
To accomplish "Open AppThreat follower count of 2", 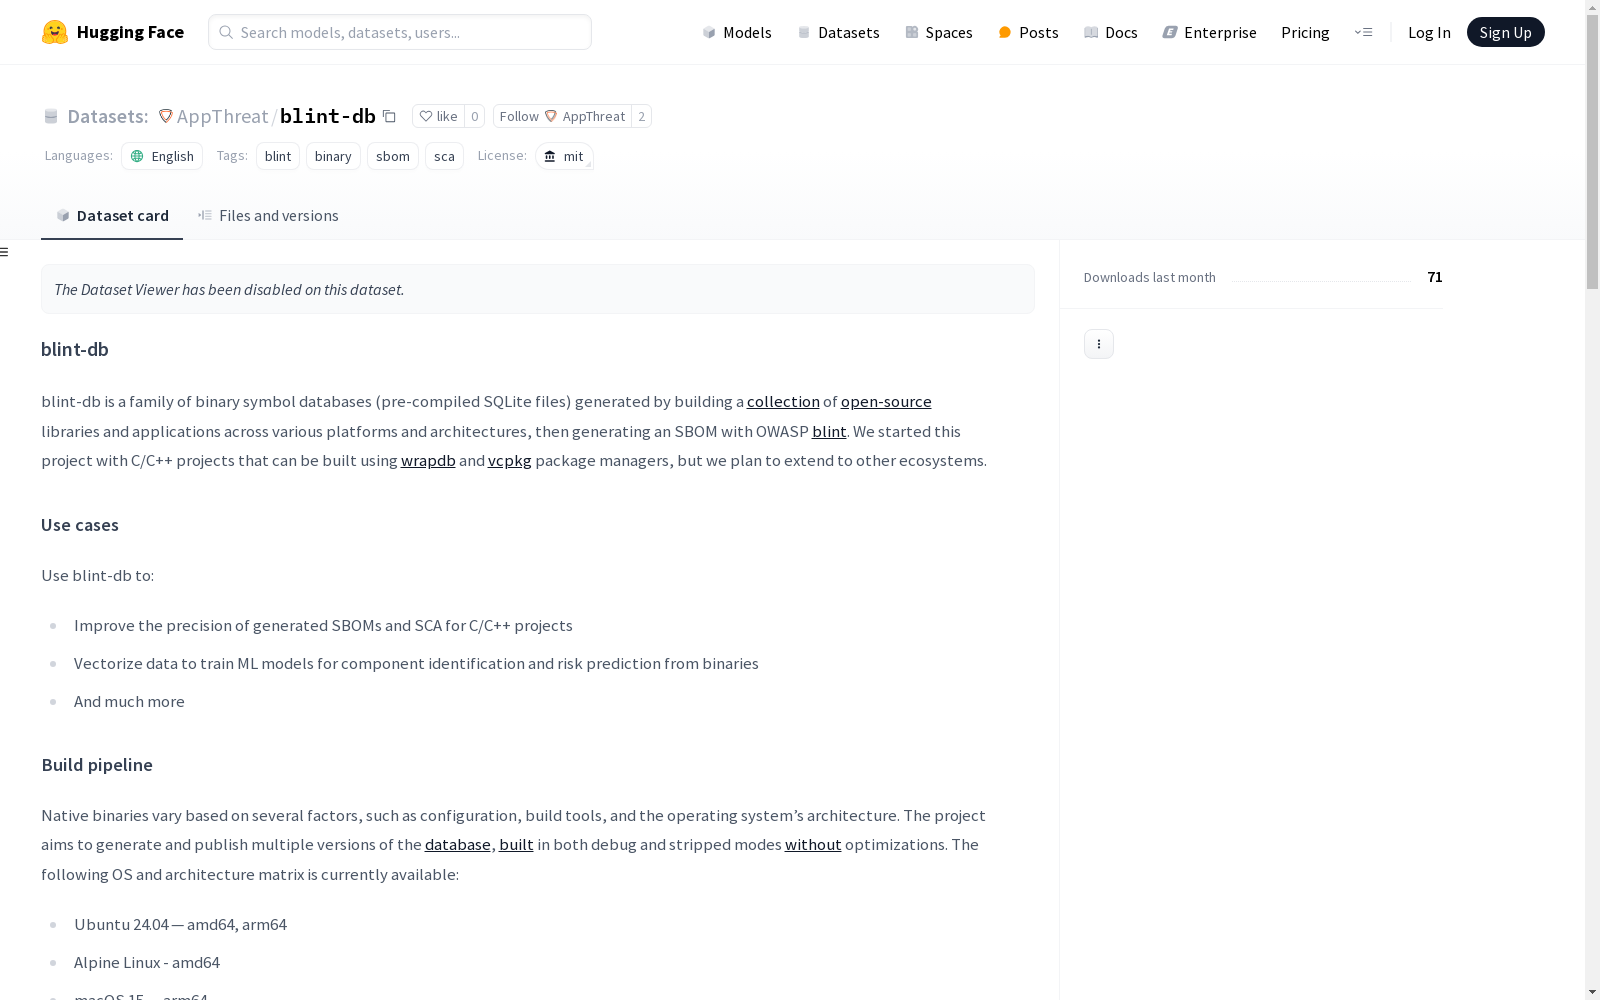I will (642, 116).
